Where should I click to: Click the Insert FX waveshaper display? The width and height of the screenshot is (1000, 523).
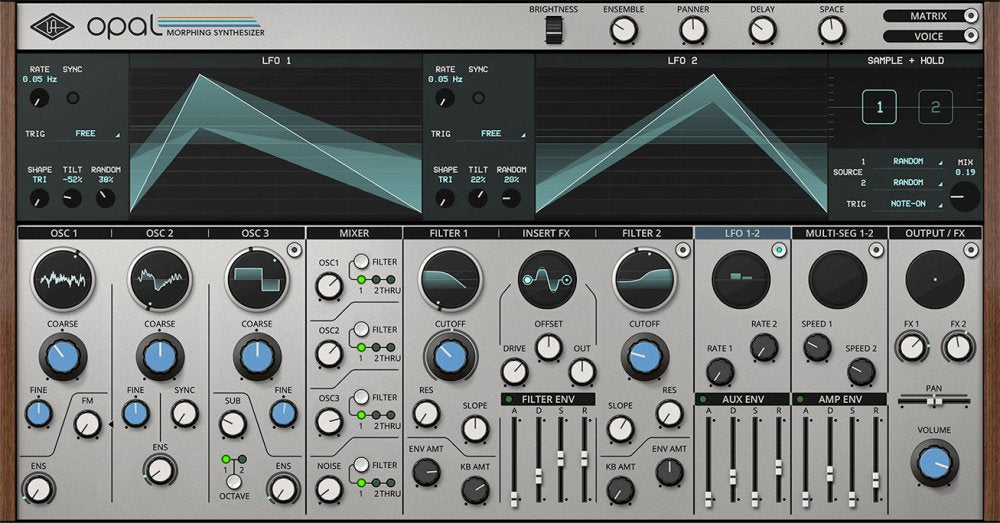[x=547, y=280]
